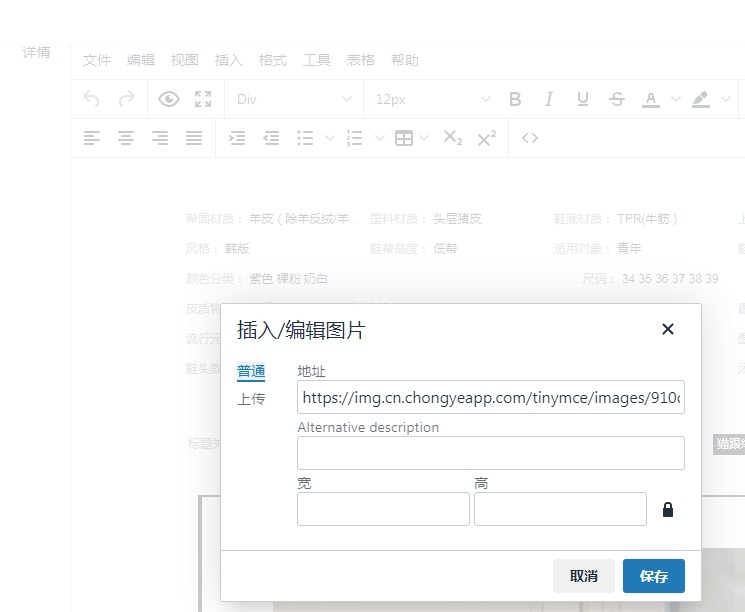The width and height of the screenshot is (745, 612).
Task: Open the 插入 menu
Action: point(229,60)
